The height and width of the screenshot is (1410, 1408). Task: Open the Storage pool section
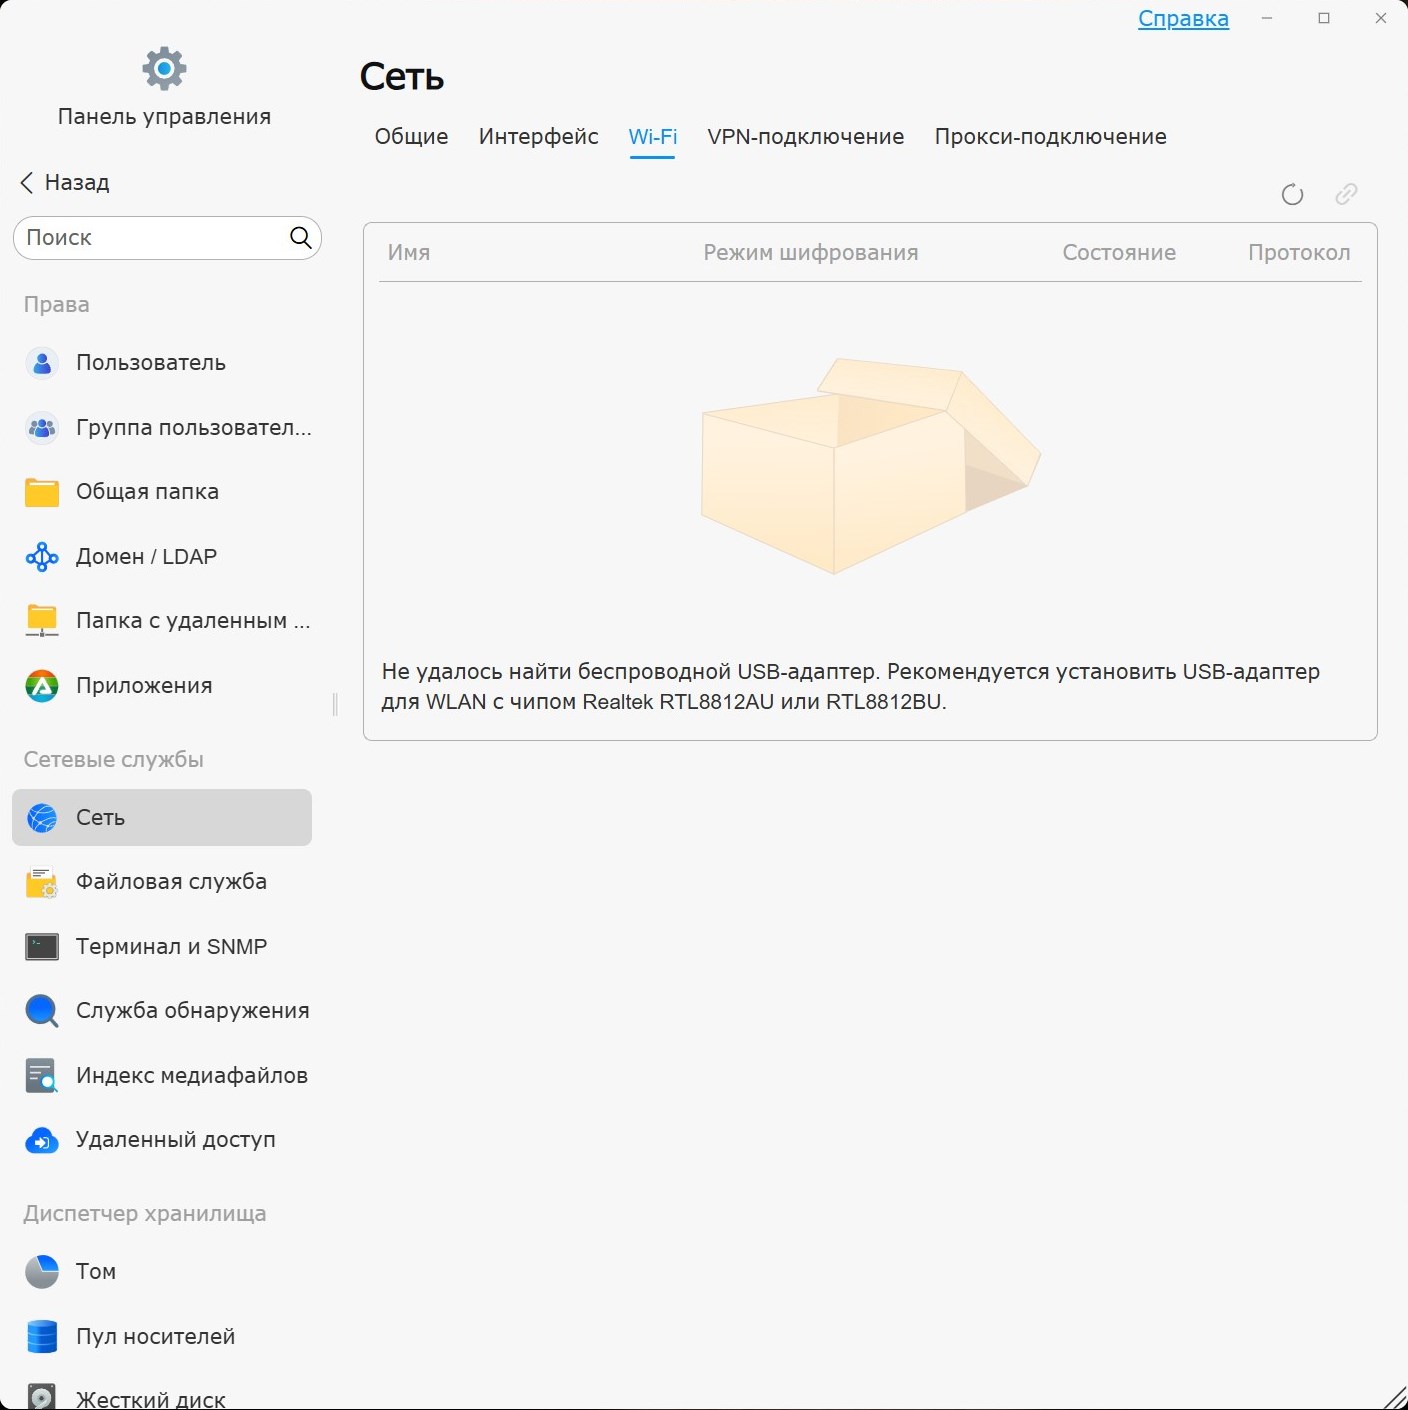pyautogui.click(x=155, y=1337)
